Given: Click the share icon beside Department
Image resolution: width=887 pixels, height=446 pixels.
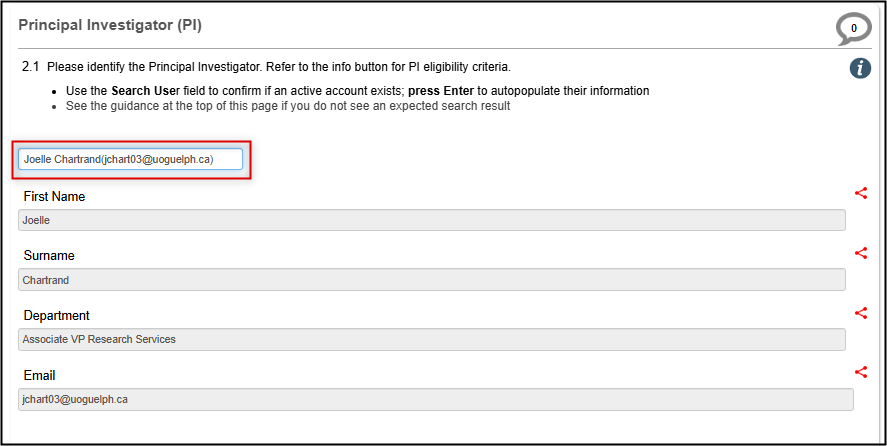Looking at the screenshot, I should pos(861,313).
